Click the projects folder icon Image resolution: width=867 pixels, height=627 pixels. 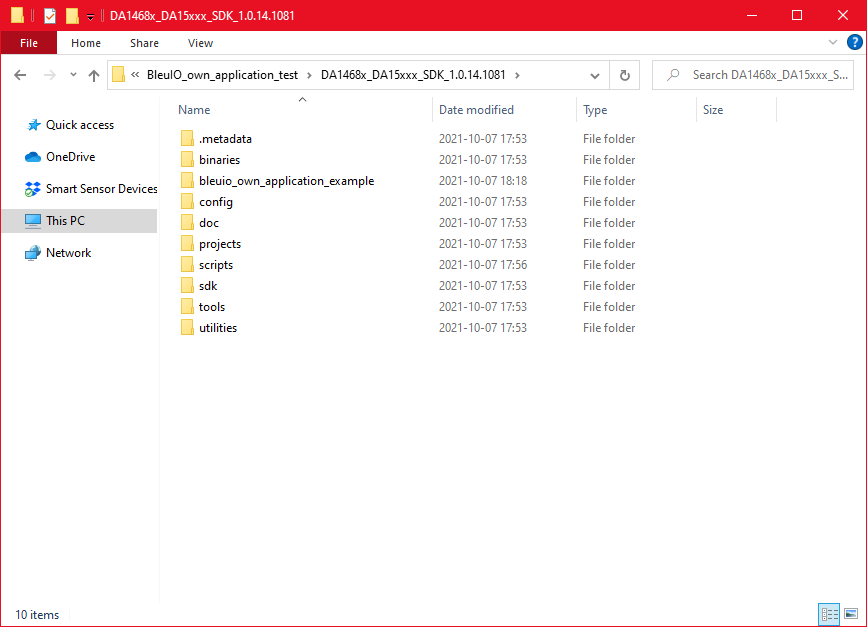[x=187, y=243]
